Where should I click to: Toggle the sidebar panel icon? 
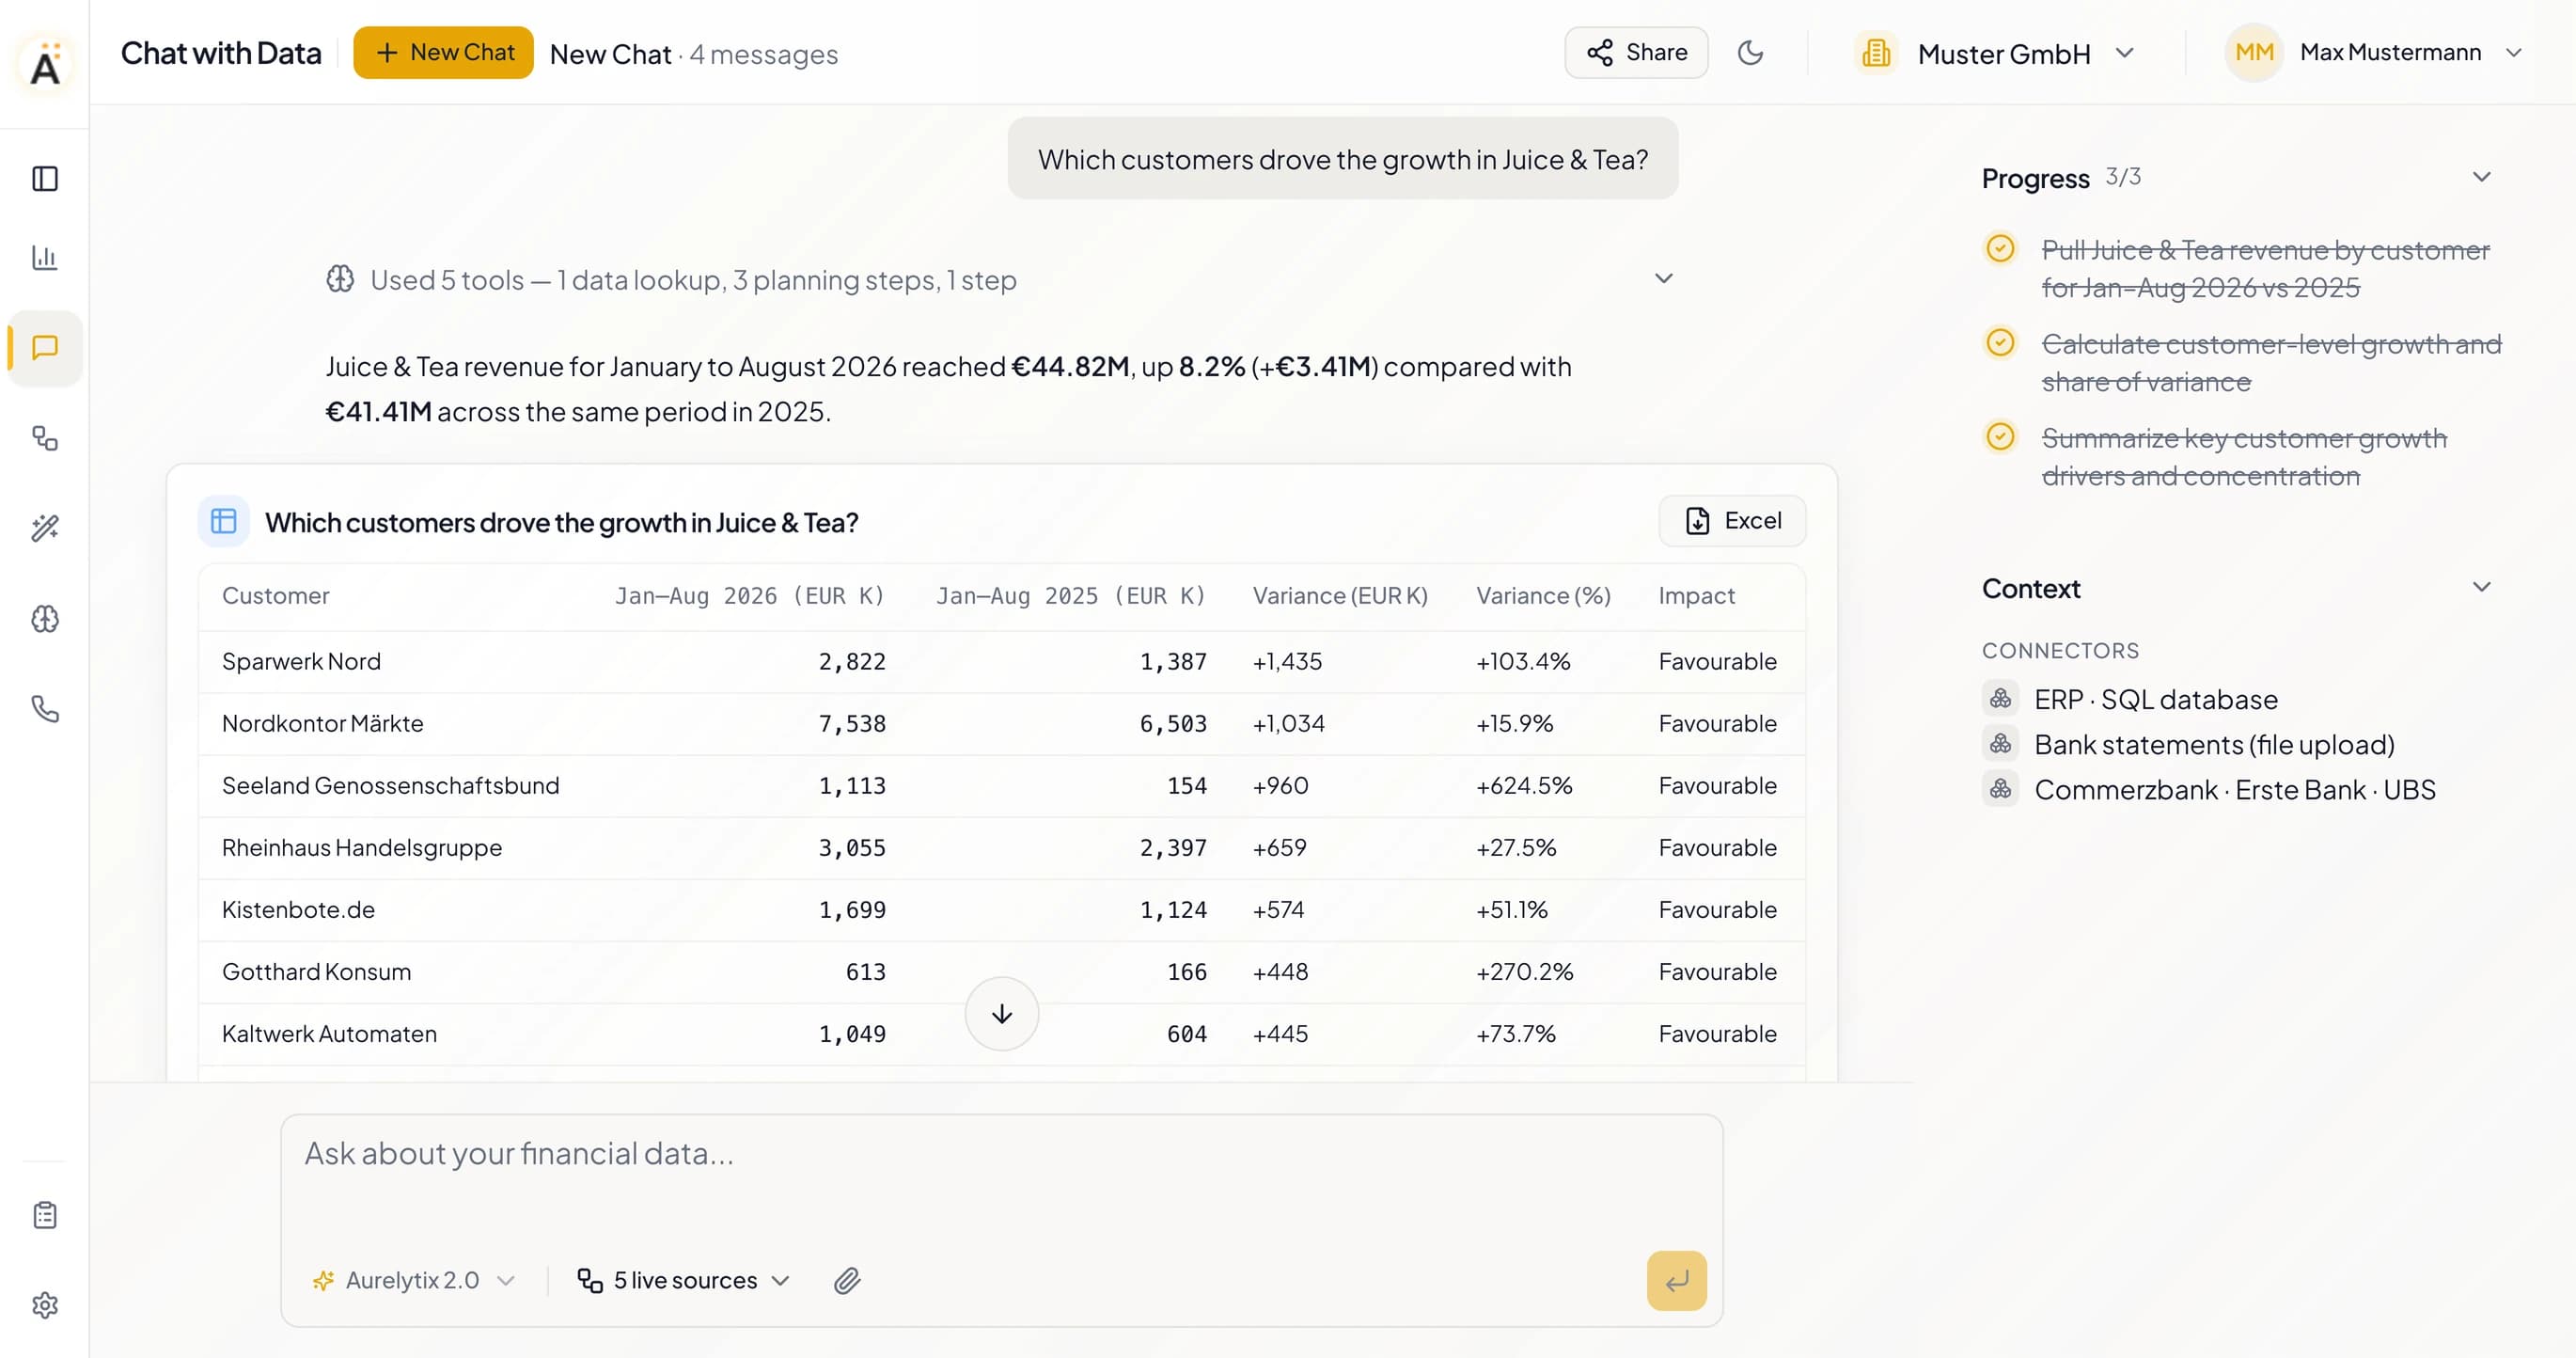click(45, 179)
